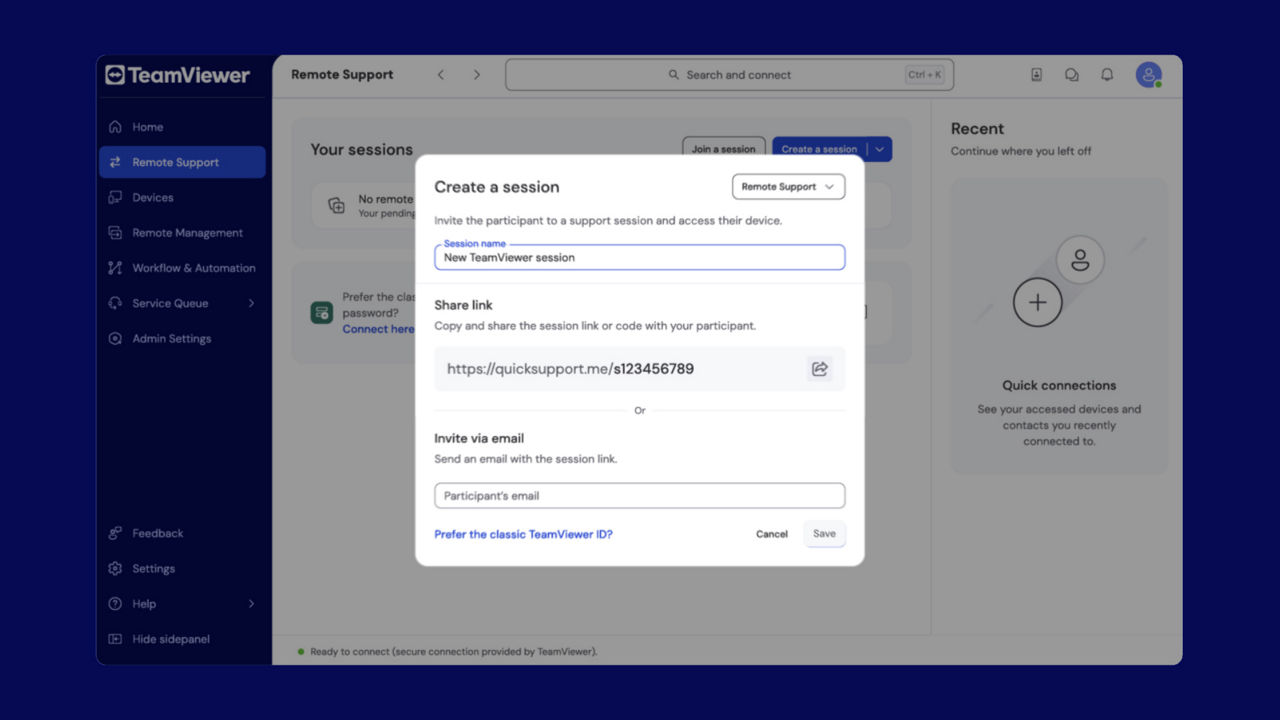The width and height of the screenshot is (1280, 720).
Task: Click the plus add connection circle
Action: pos(1037,302)
